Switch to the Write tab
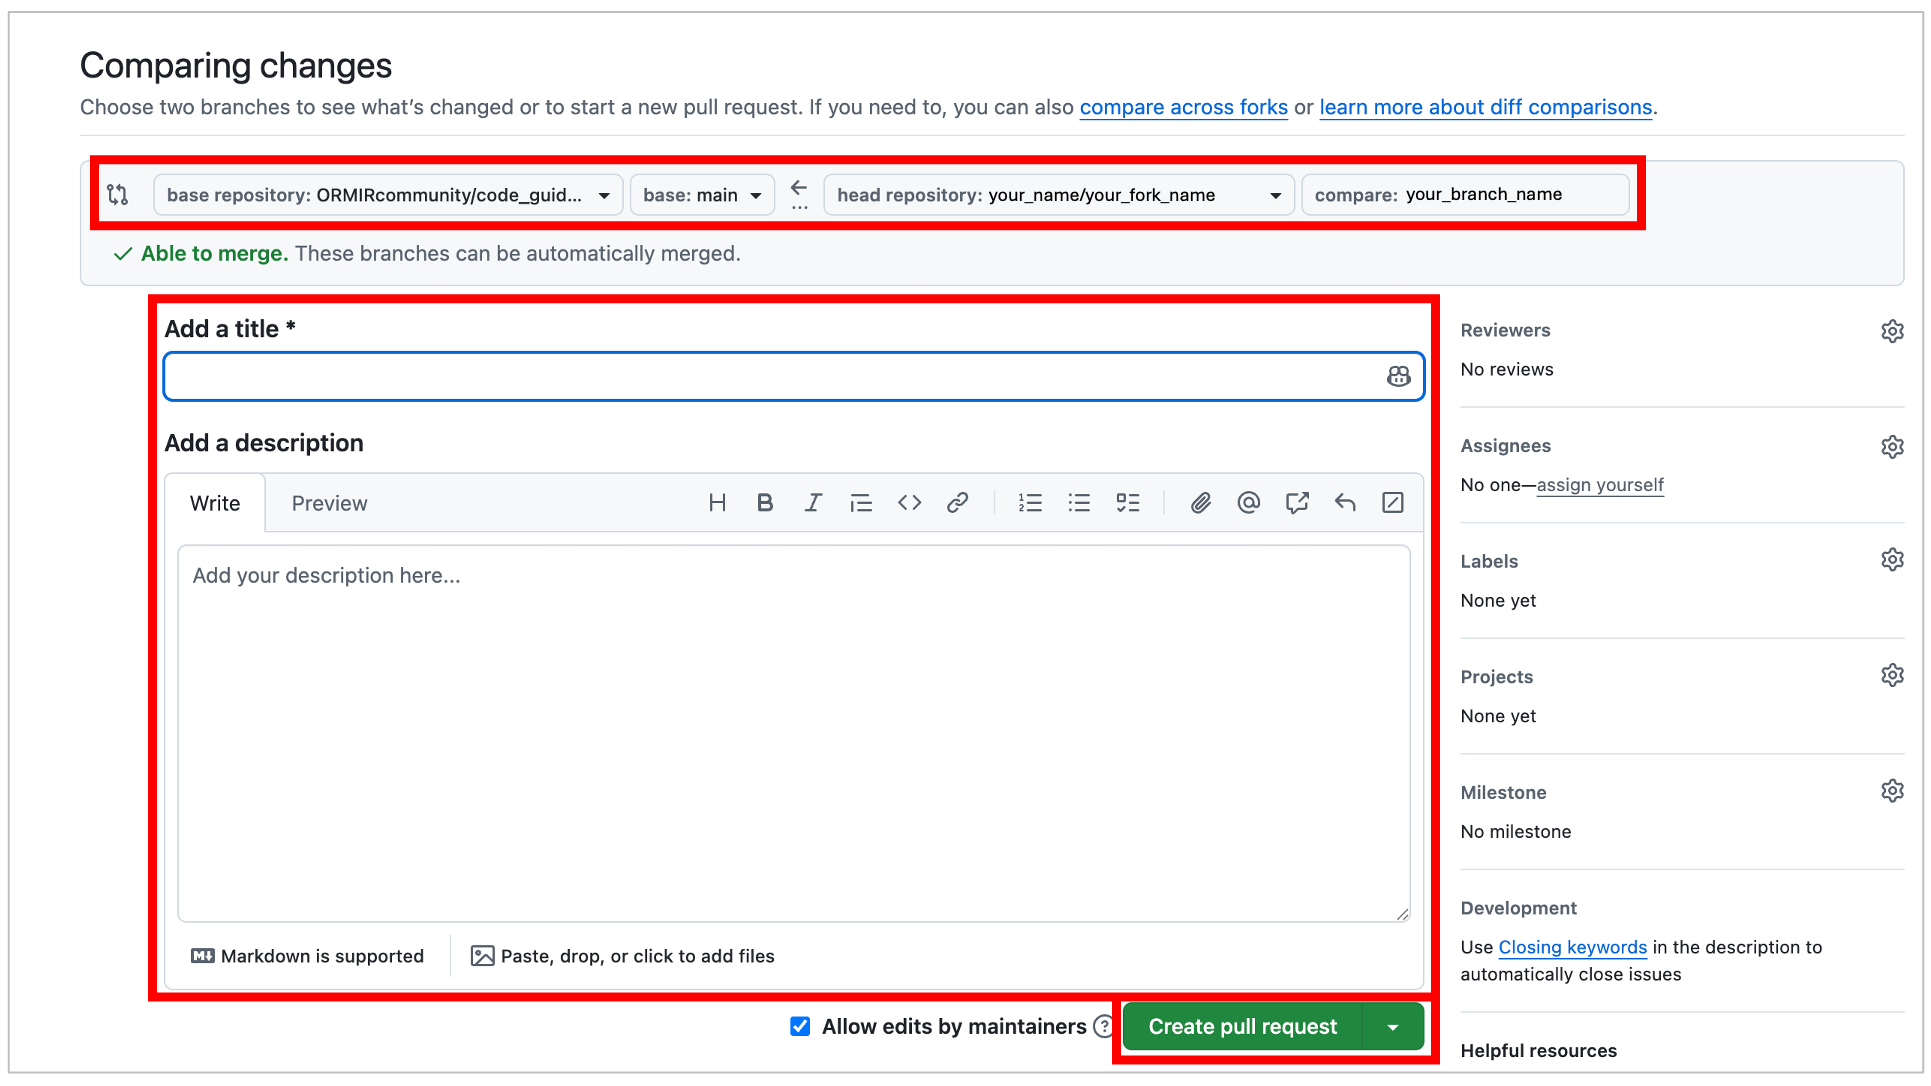1931x1086 pixels. pos(215,503)
